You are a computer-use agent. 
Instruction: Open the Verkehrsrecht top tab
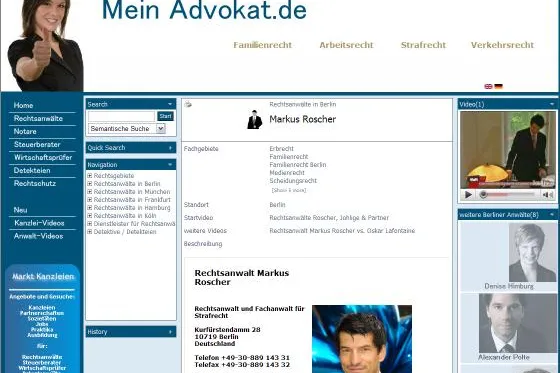click(502, 45)
